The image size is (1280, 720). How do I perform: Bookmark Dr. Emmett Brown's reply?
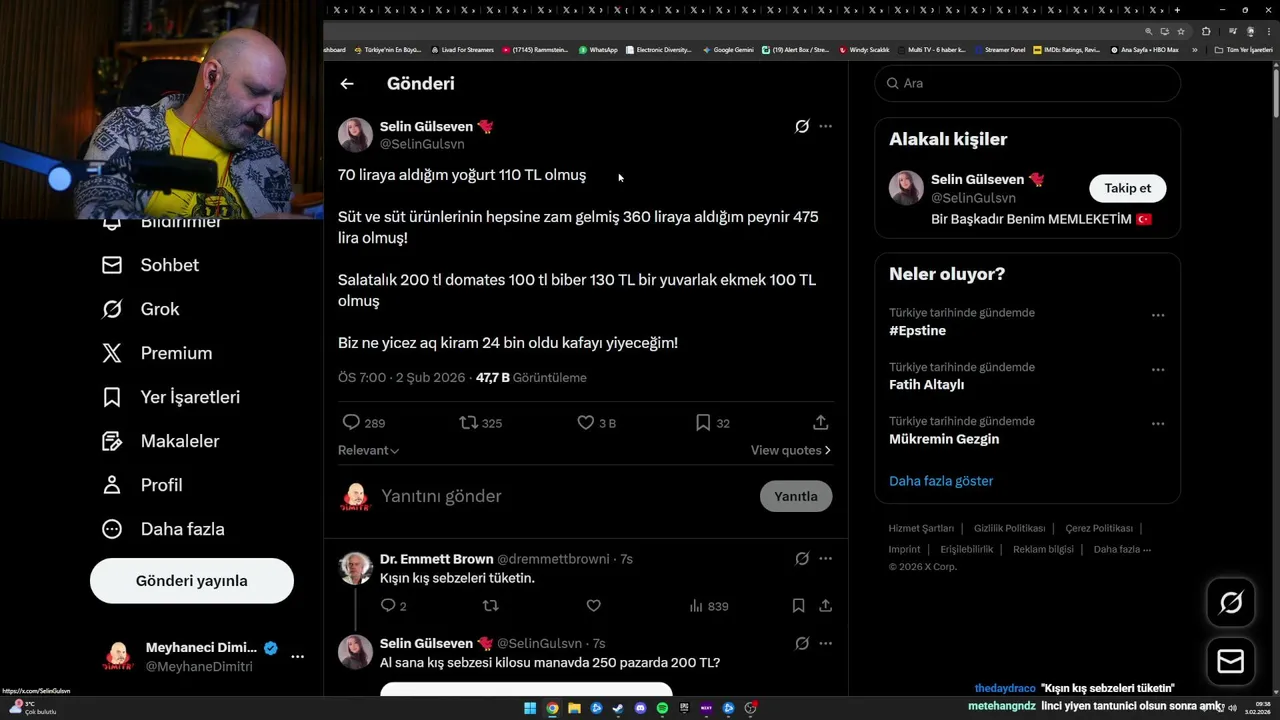(798, 605)
